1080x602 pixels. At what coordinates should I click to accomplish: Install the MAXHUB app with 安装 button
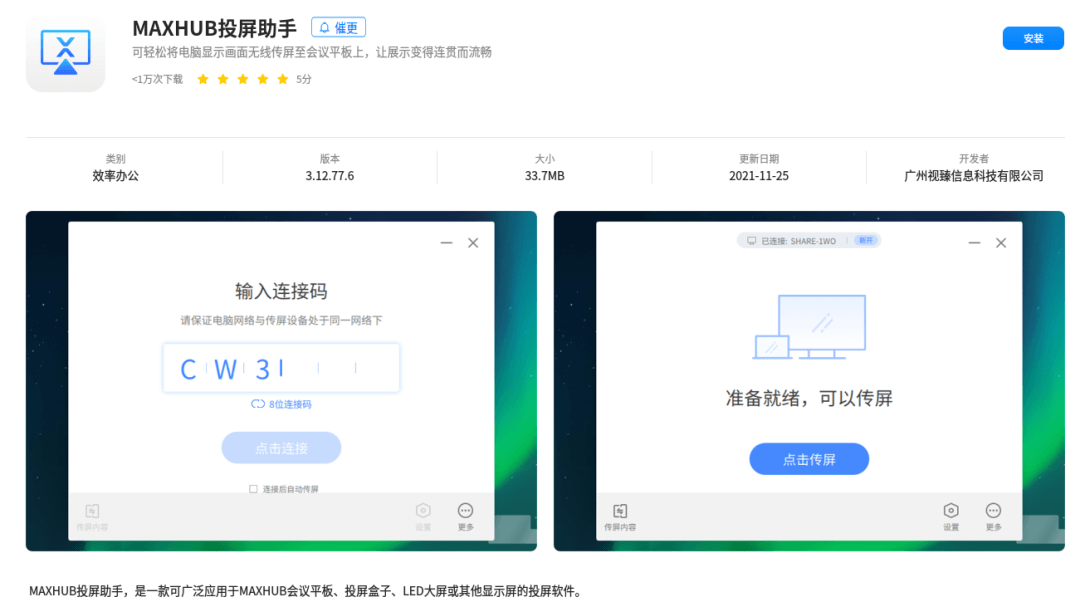pyautogui.click(x=1032, y=39)
